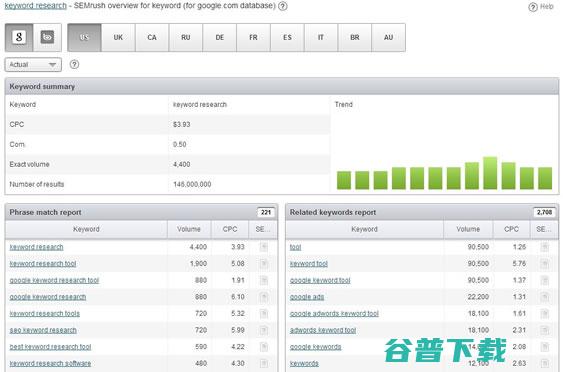The image size is (563, 372).
Task: Select the Google search engine icon
Action: click(x=19, y=37)
